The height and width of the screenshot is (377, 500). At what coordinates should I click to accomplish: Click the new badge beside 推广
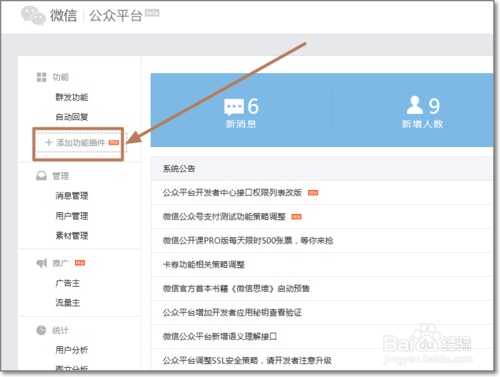point(80,263)
